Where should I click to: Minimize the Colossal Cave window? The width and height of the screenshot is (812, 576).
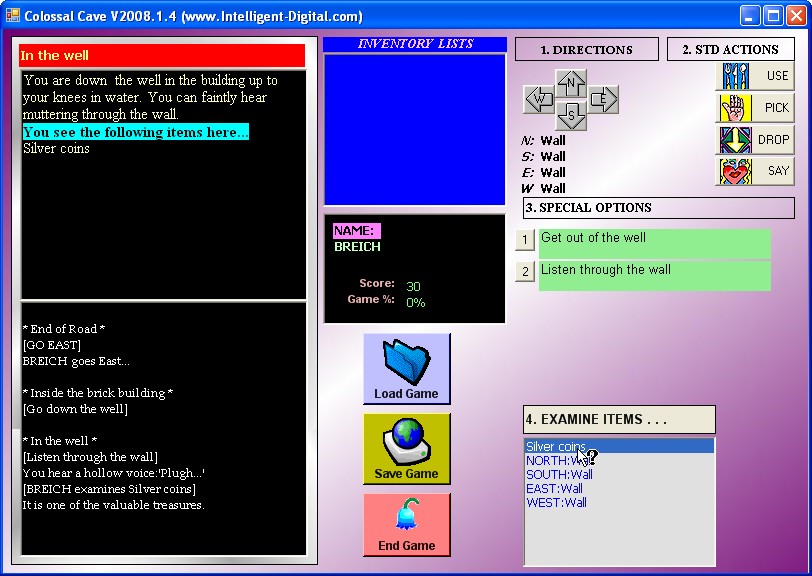click(749, 16)
